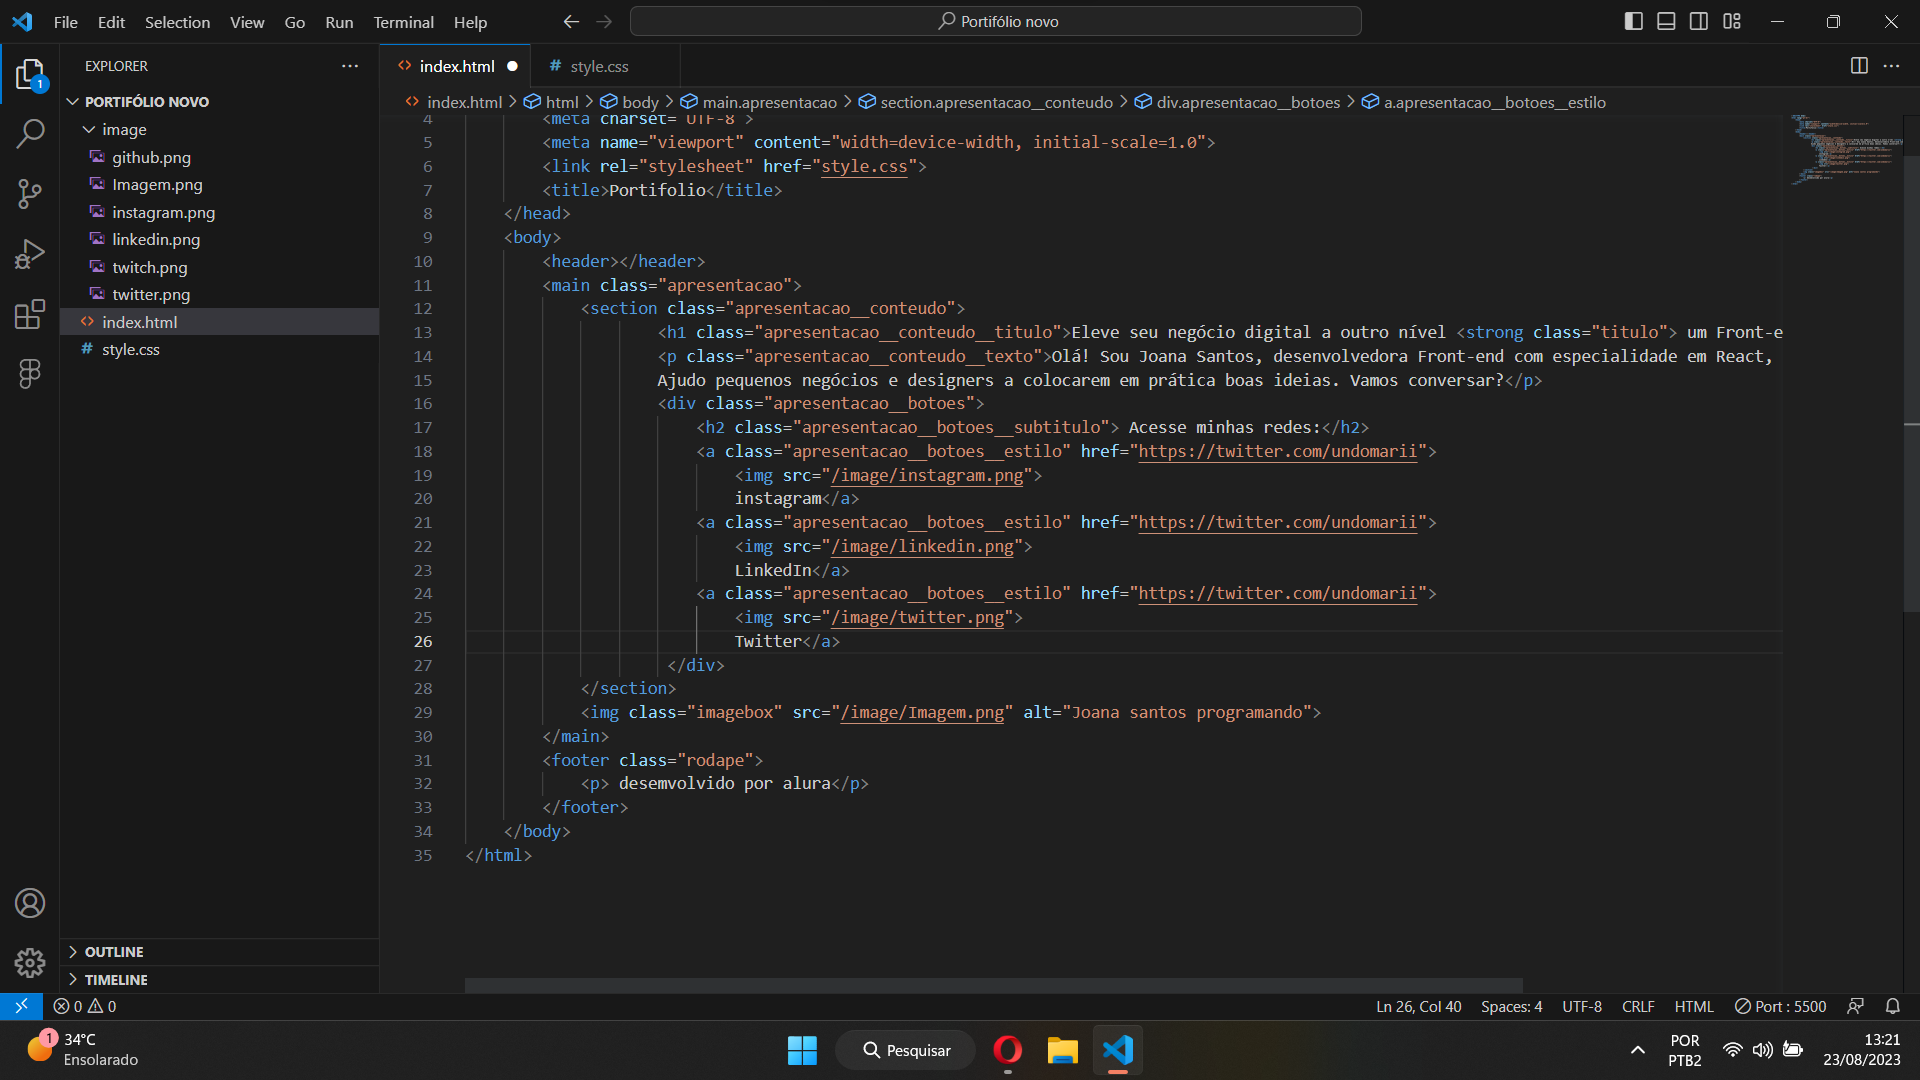Toggle the primary side bar
Screen dimensions: 1920x1080
pyautogui.click(x=1634, y=21)
